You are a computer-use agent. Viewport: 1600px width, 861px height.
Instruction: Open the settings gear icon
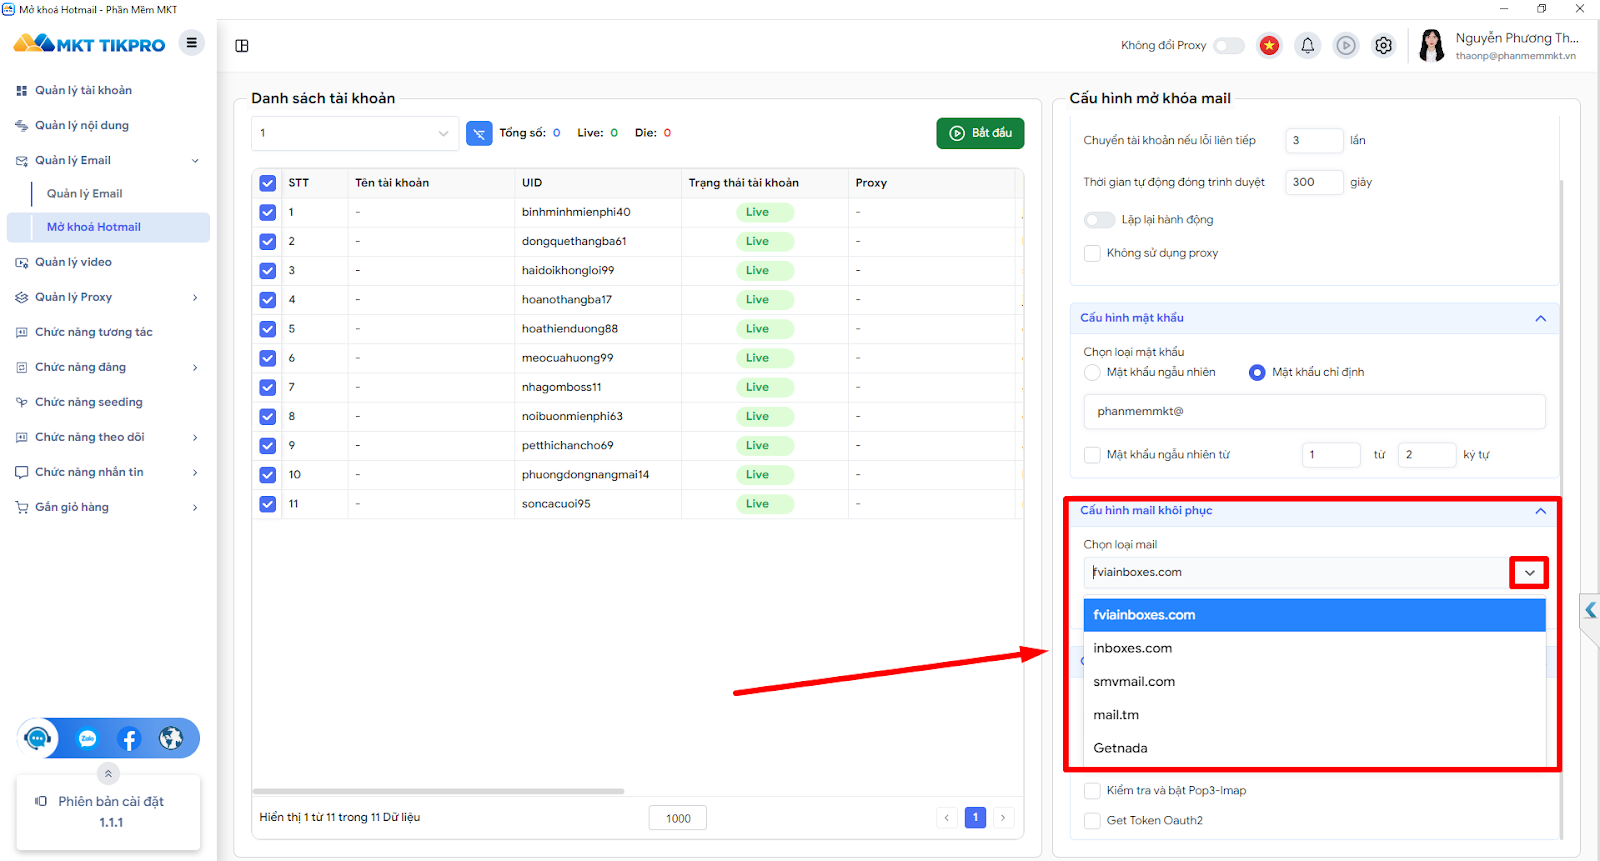click(1384, 45)
